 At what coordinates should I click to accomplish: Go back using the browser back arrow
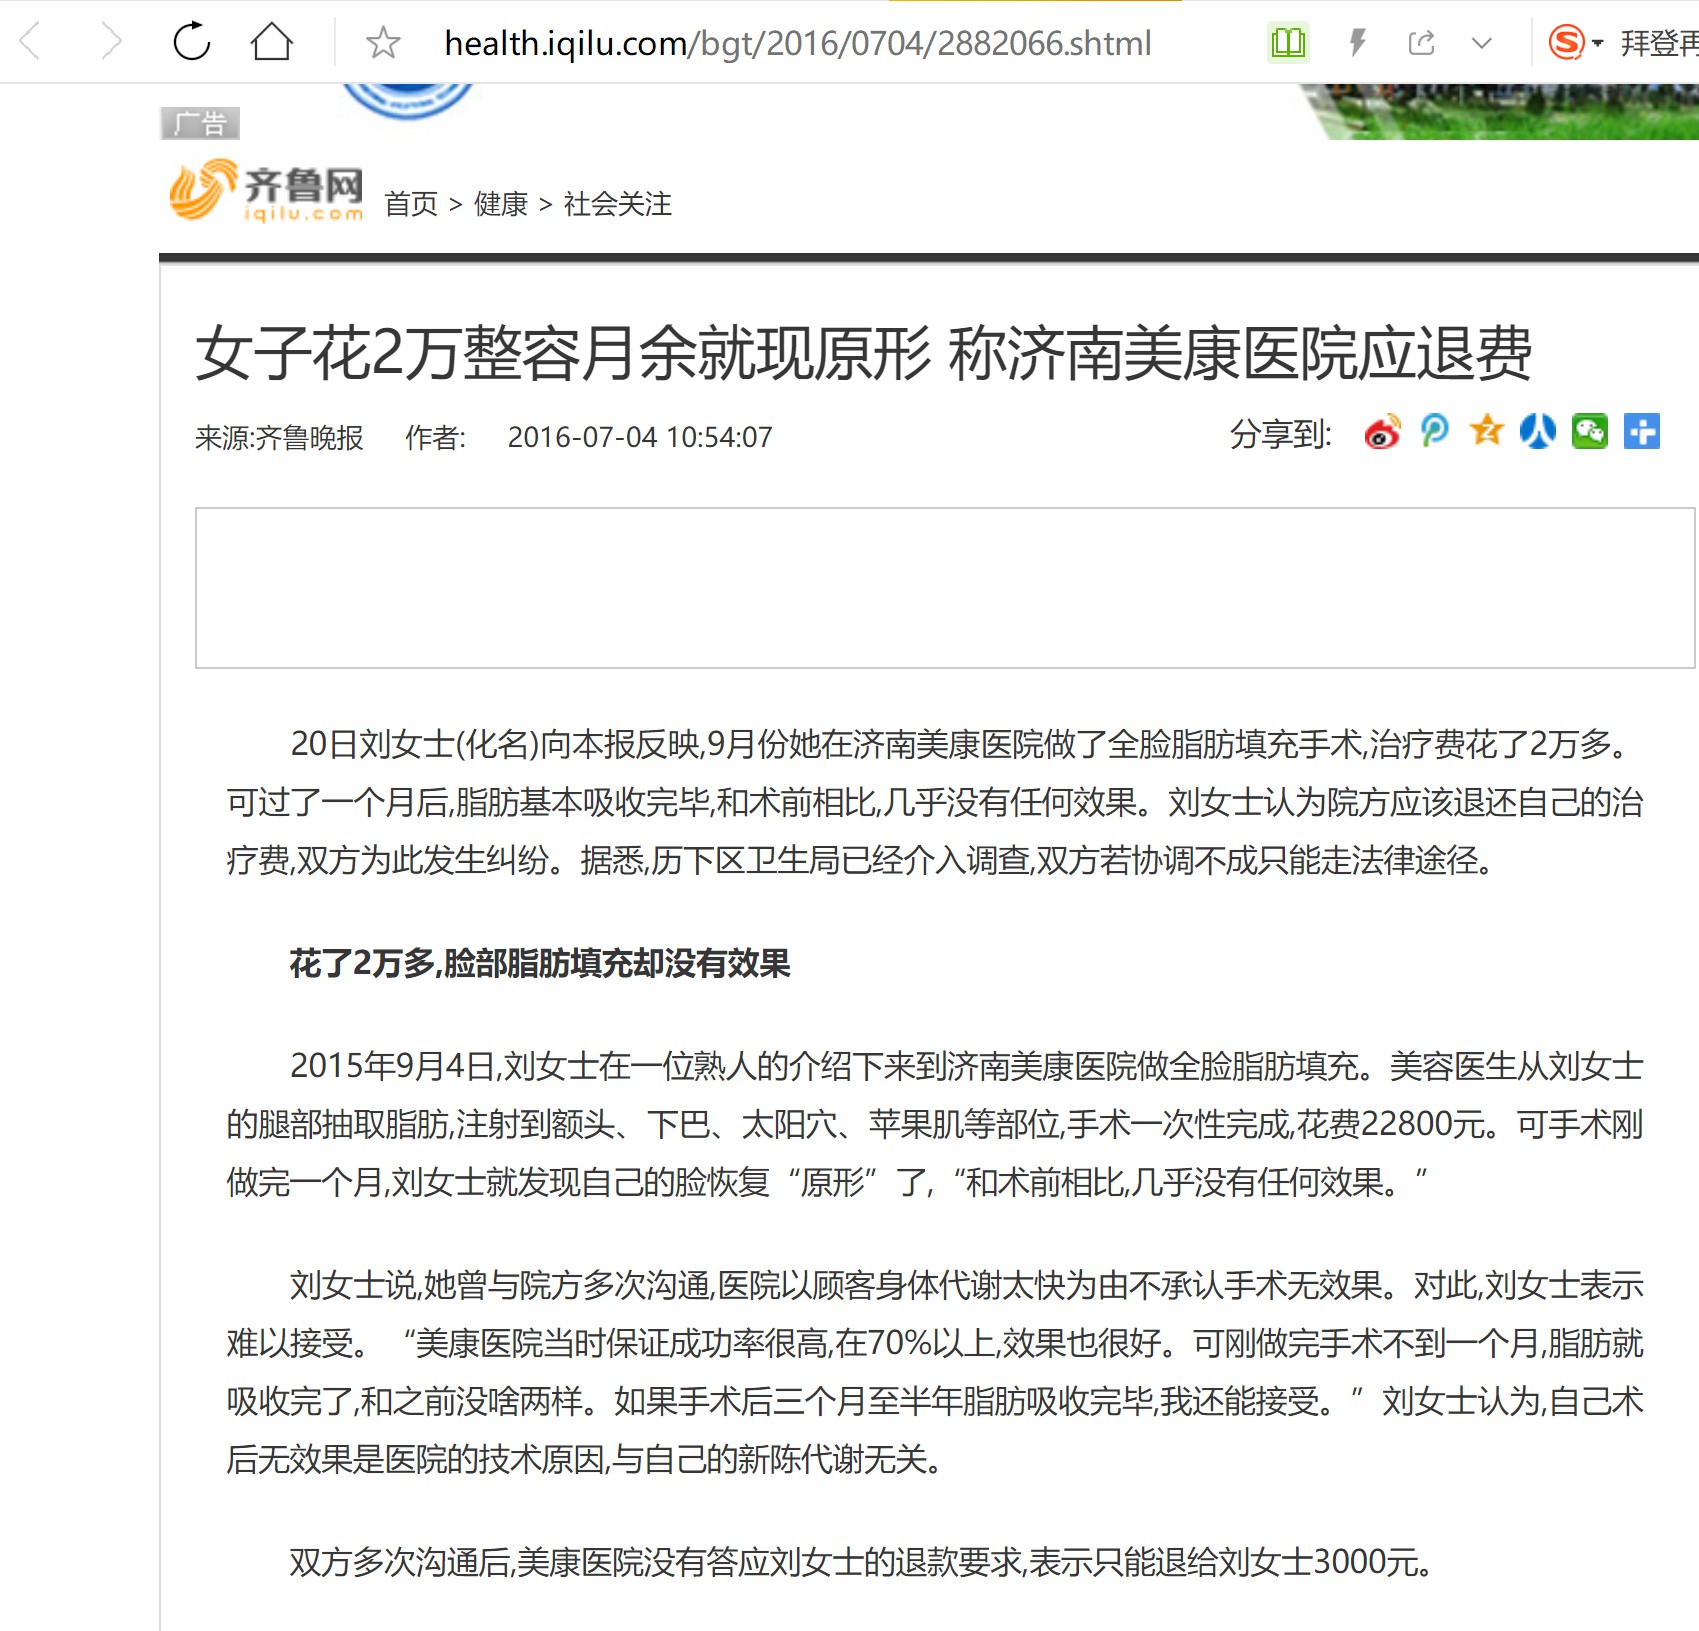[x=31, y=43]
